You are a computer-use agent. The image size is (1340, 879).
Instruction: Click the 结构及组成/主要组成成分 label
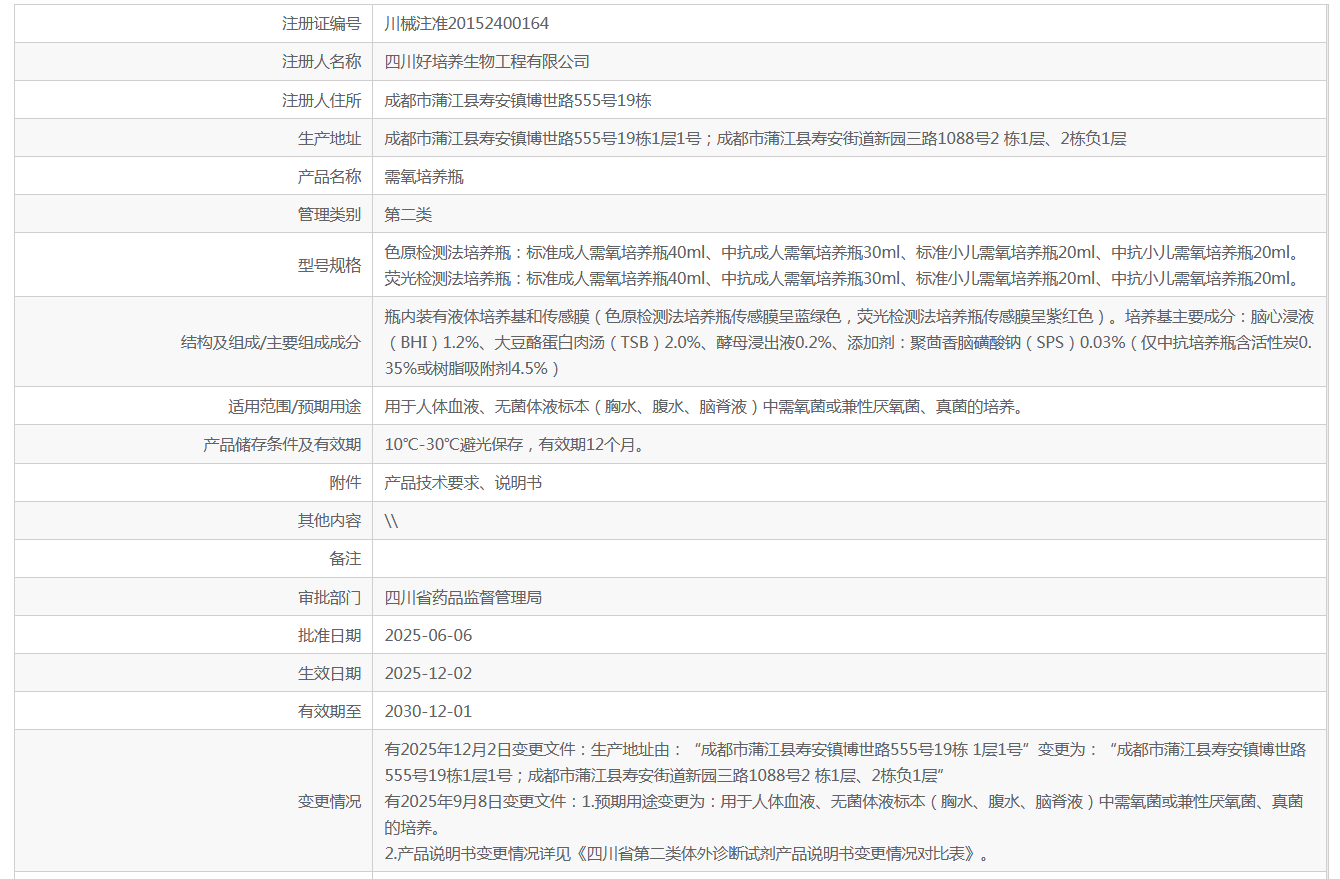point(270,342)
